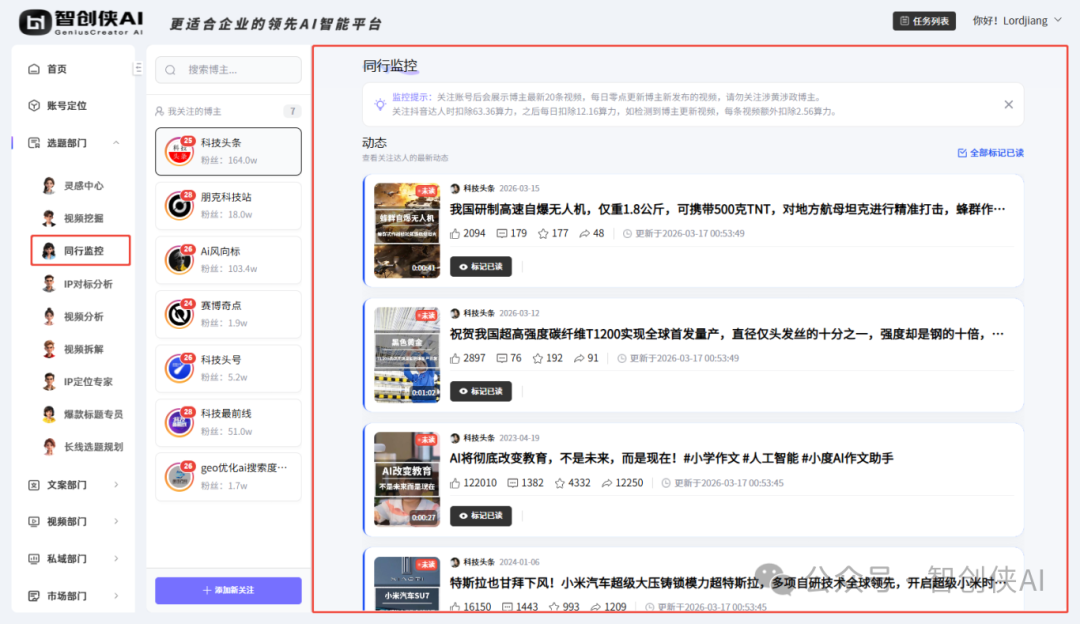Select blogger 赛博奇点
Viewport: 1080px width, 624px height.
[x=228, y=313]
